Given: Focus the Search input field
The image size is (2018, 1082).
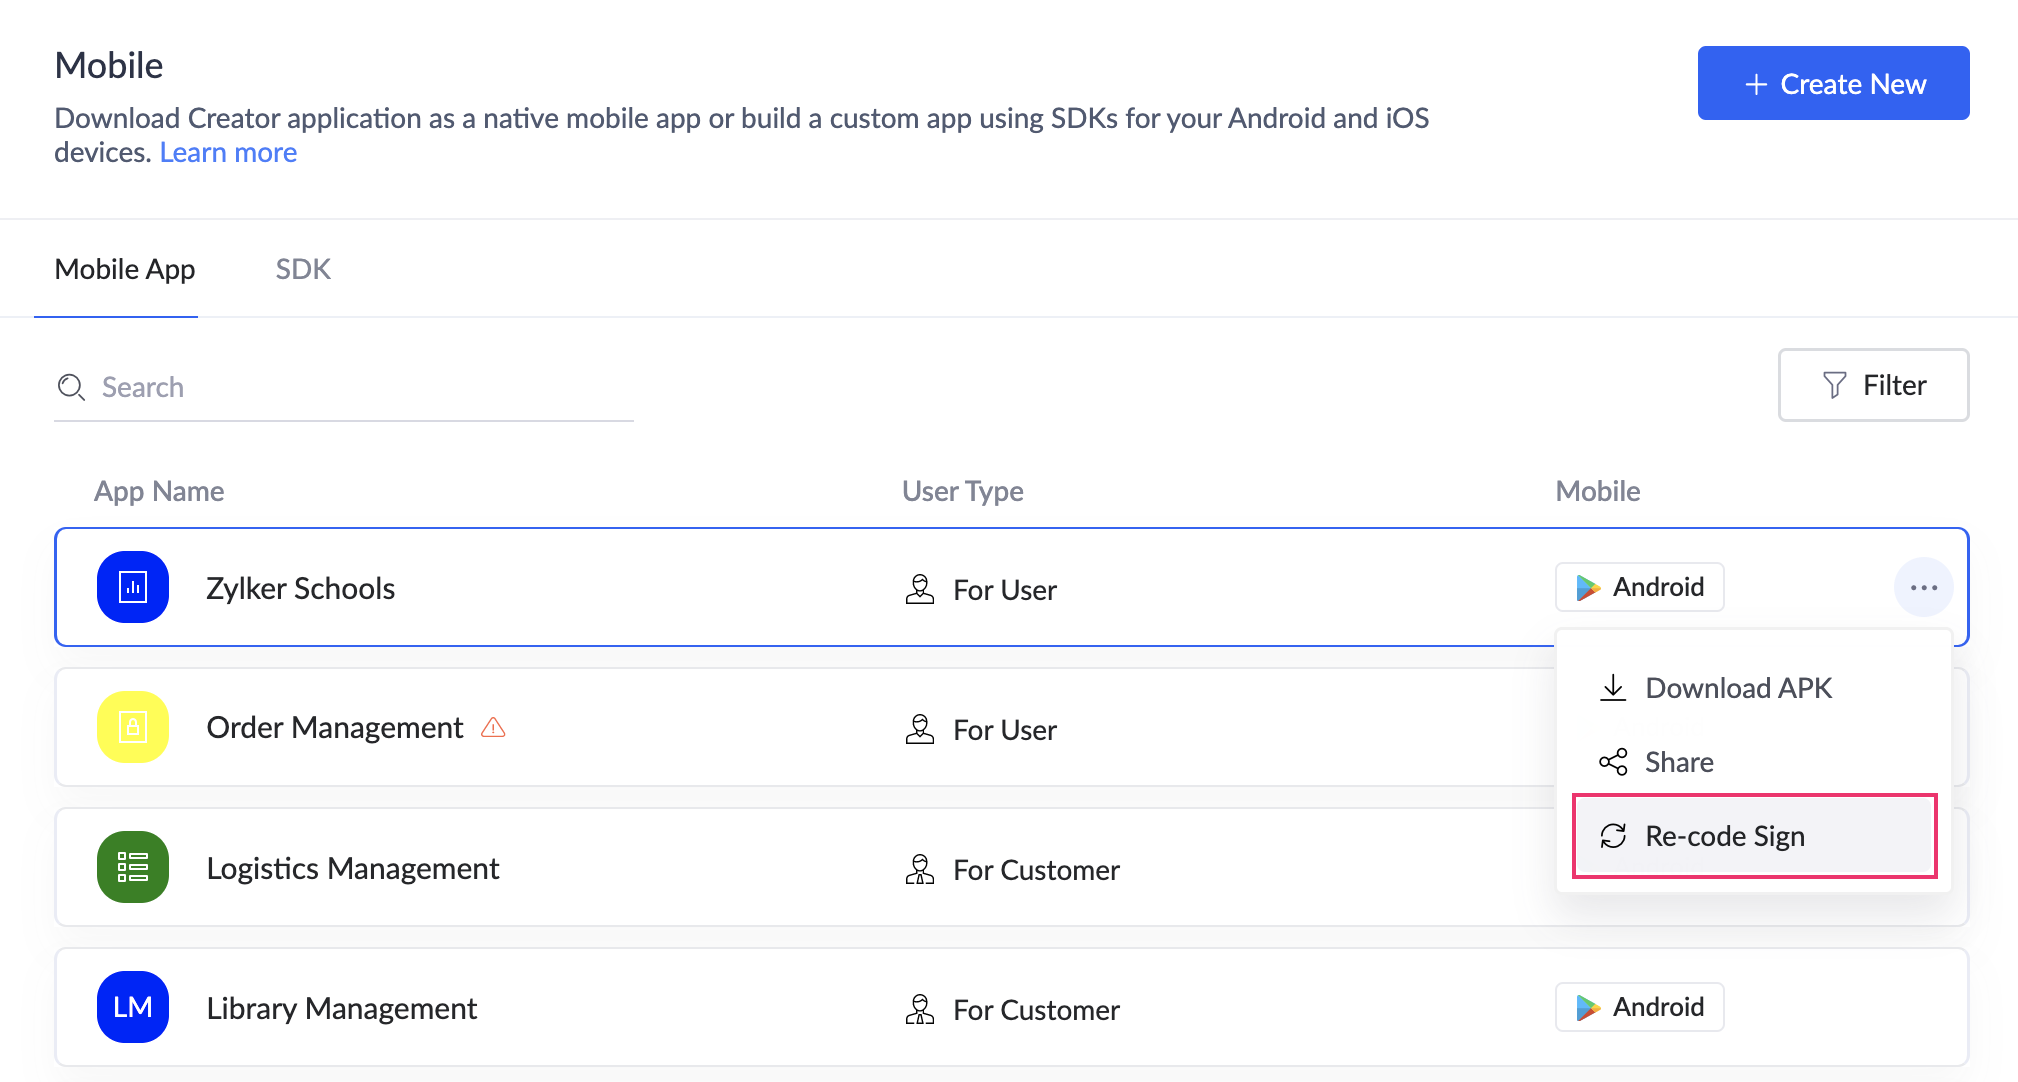Looking at the screenshot, I should coord(360,387).
